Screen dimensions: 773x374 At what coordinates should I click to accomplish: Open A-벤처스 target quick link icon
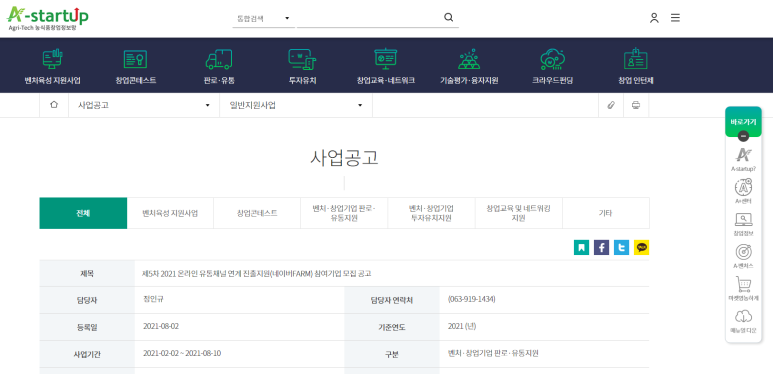tap(743, 252)
